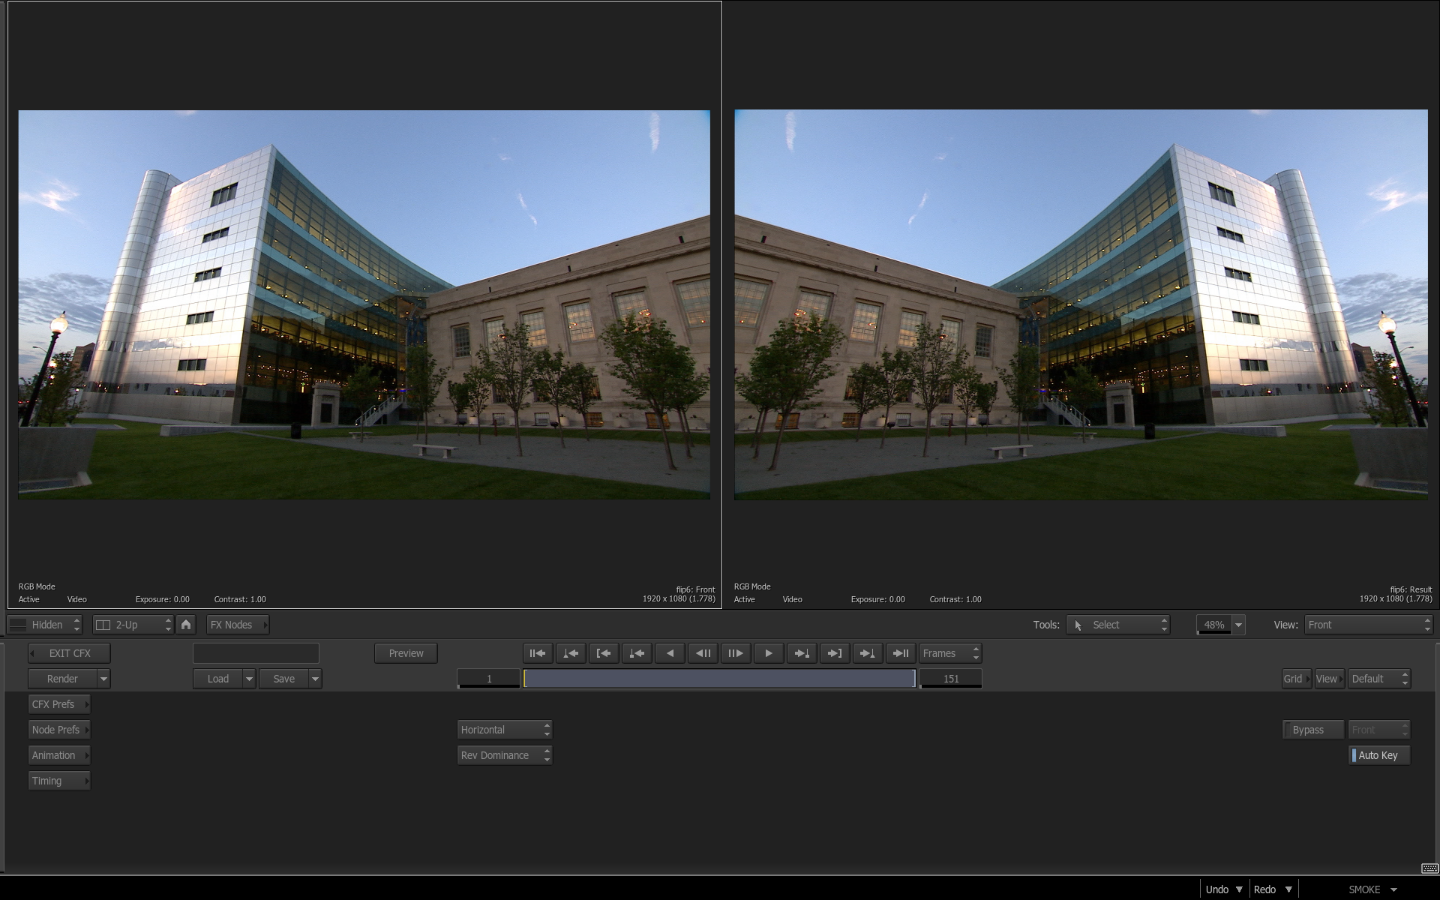Toggle the Bypass button

pos(1312,730)
